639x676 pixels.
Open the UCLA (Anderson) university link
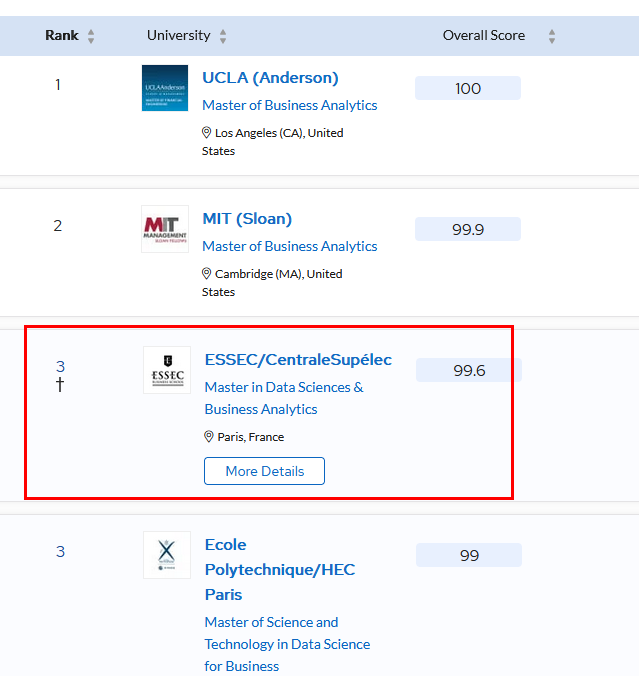coord(270,78)
